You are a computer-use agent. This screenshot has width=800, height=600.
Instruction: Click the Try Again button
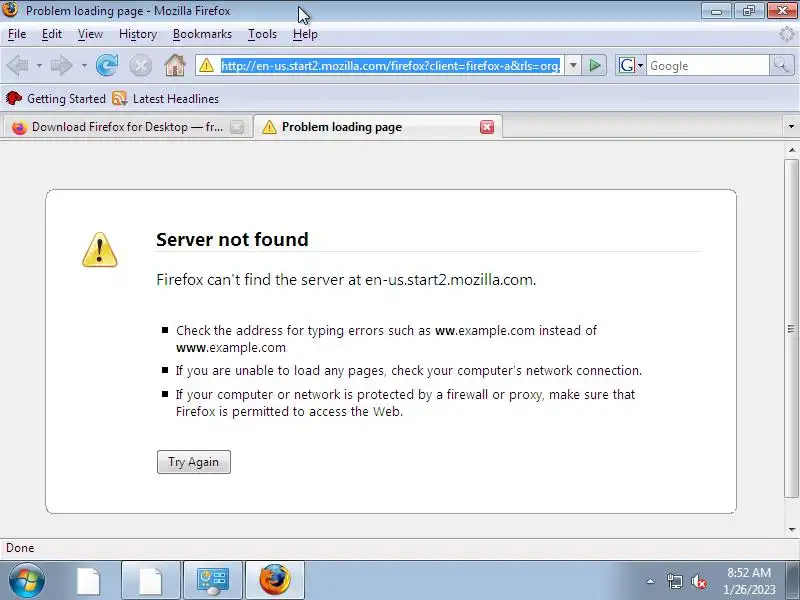[x=194, y=462]
